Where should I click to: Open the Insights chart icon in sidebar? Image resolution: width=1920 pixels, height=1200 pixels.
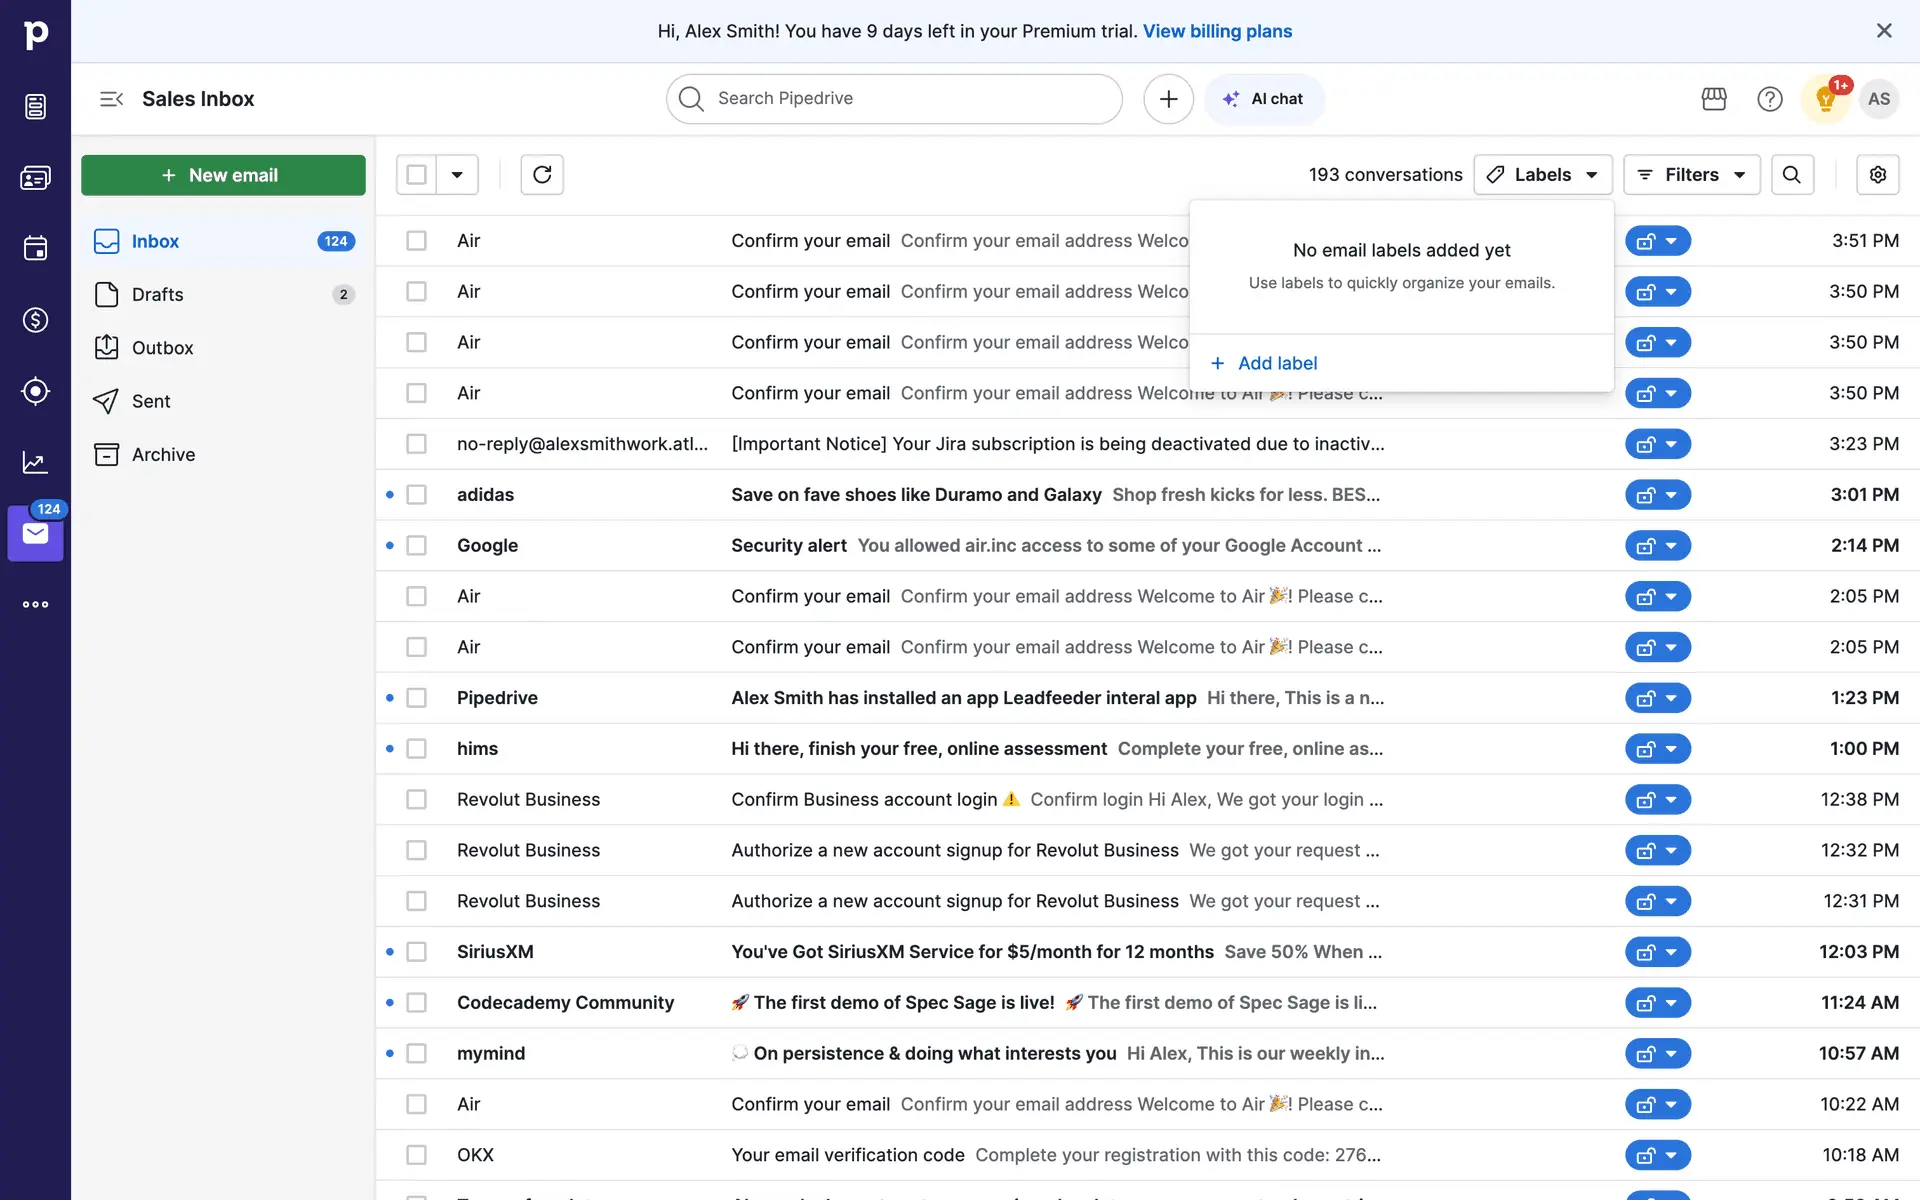pos(35,462)
